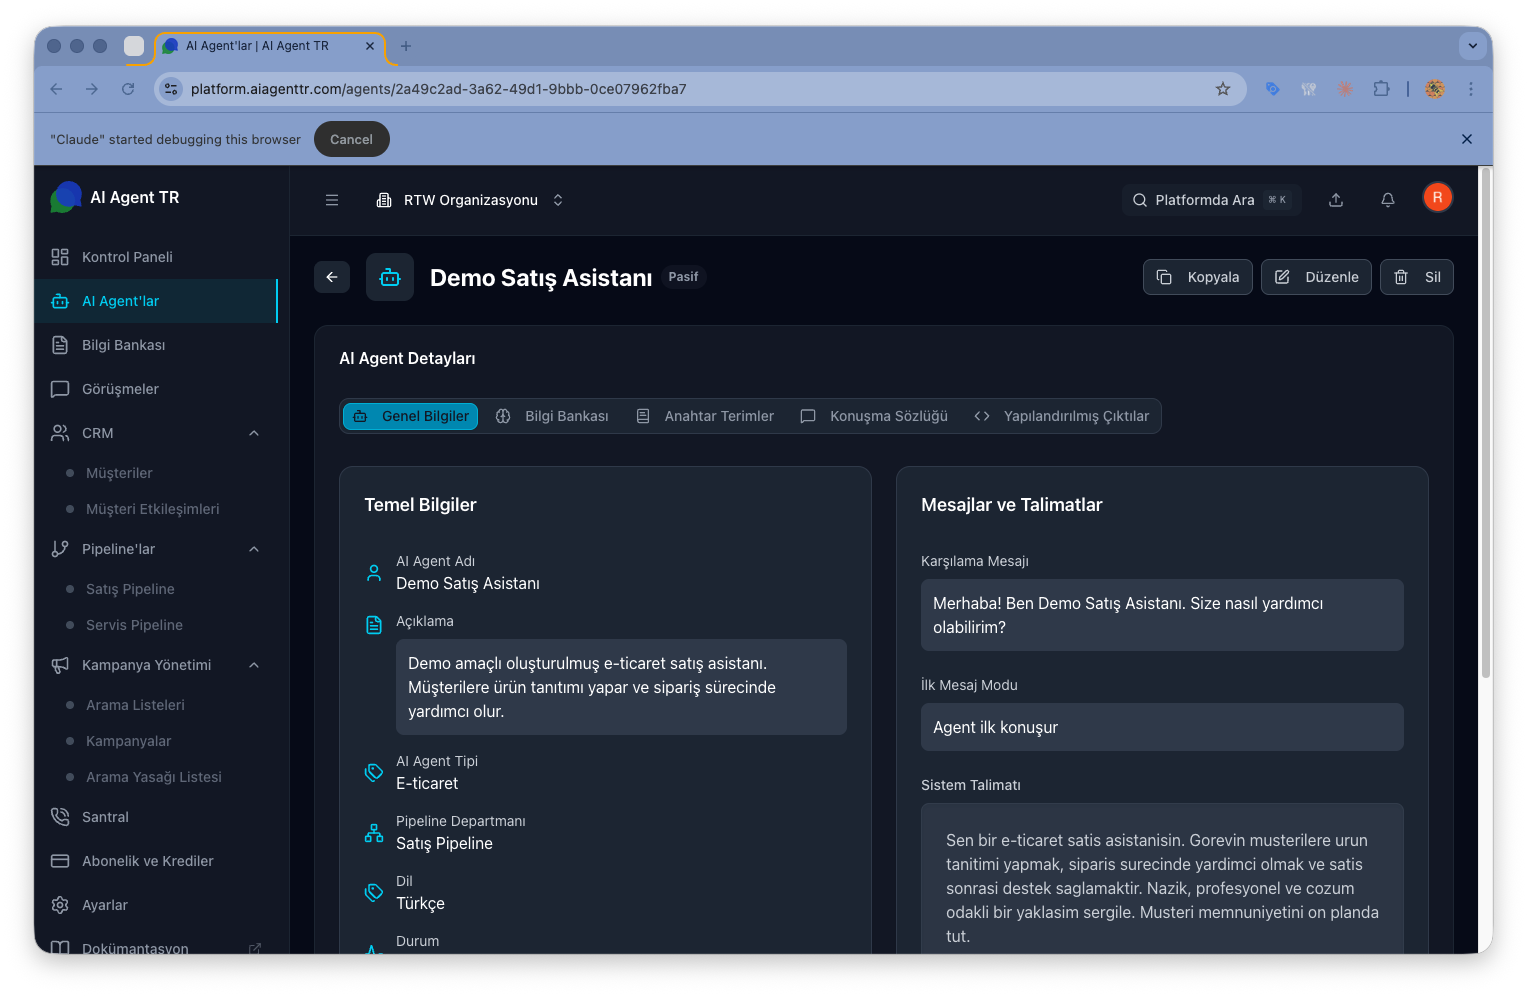Screen dimensions: 1527x996
Task: Open a new browser tab
Action: [406, 46]
